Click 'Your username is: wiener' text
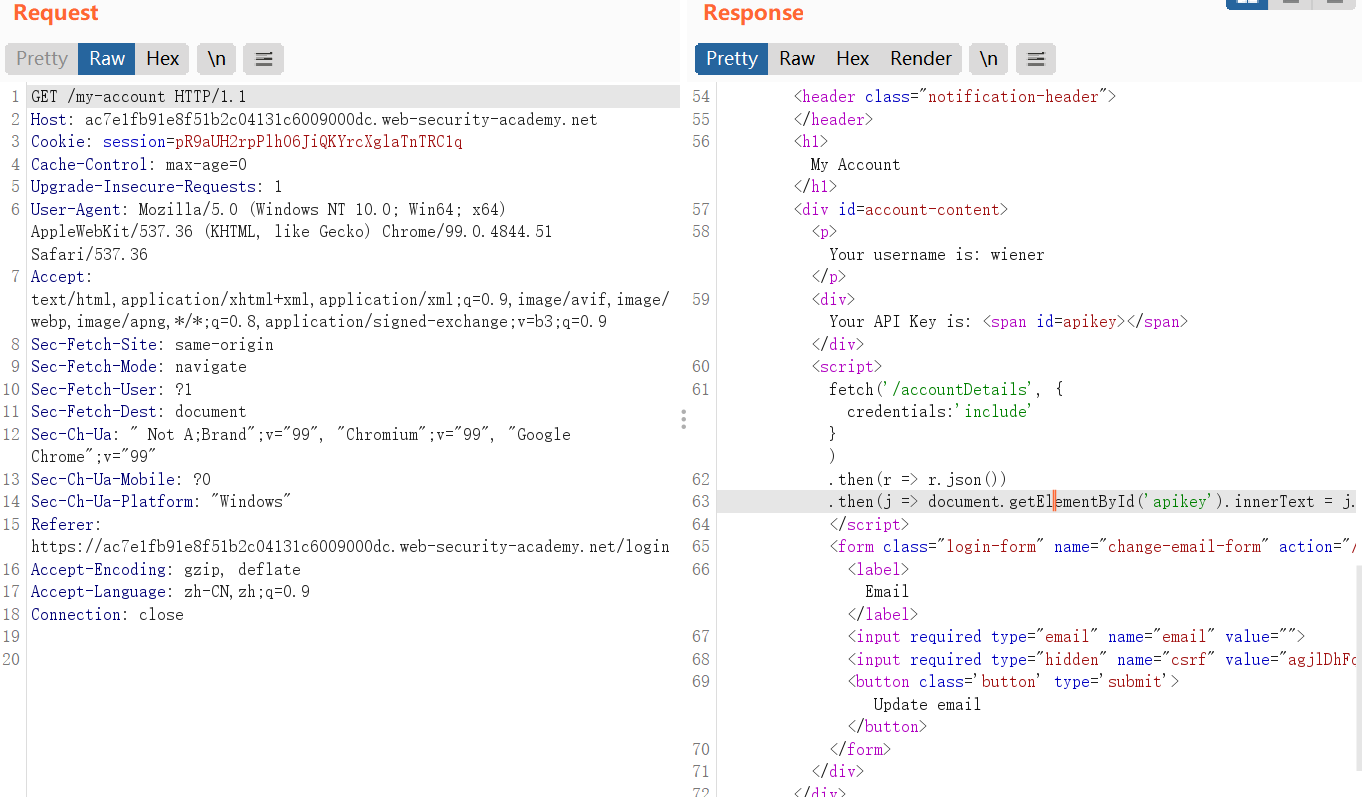Viewport: 1362px width, 797px height. (x=937, y=255)
